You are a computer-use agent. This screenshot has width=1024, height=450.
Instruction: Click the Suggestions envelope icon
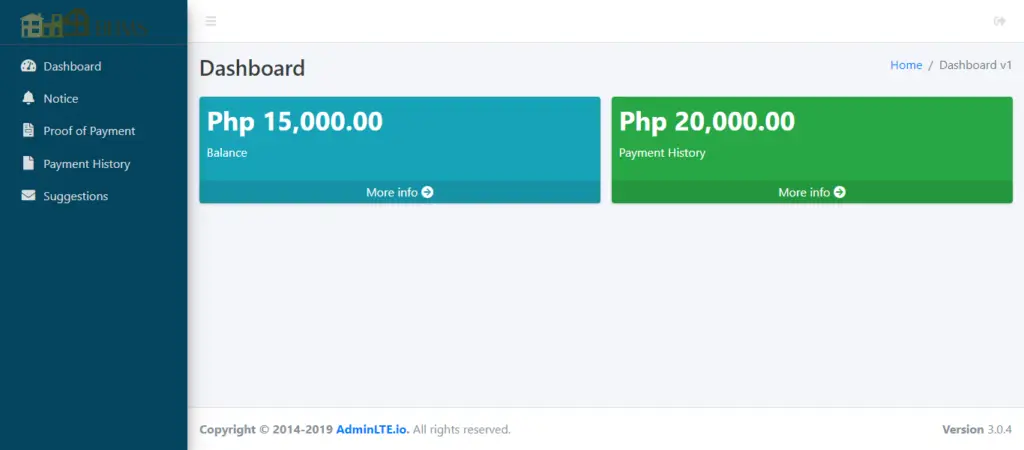[28, 196]
